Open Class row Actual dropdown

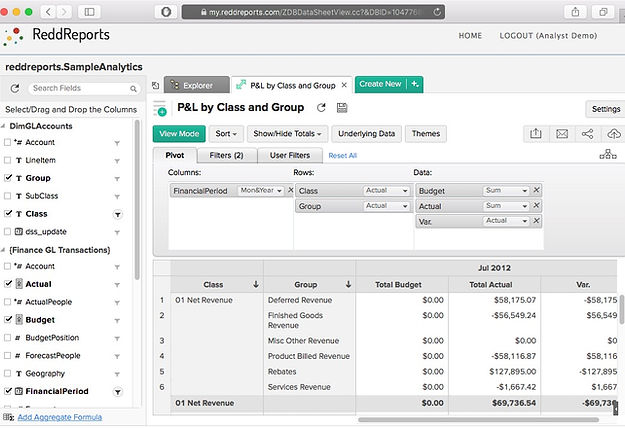tap(386, 190)
